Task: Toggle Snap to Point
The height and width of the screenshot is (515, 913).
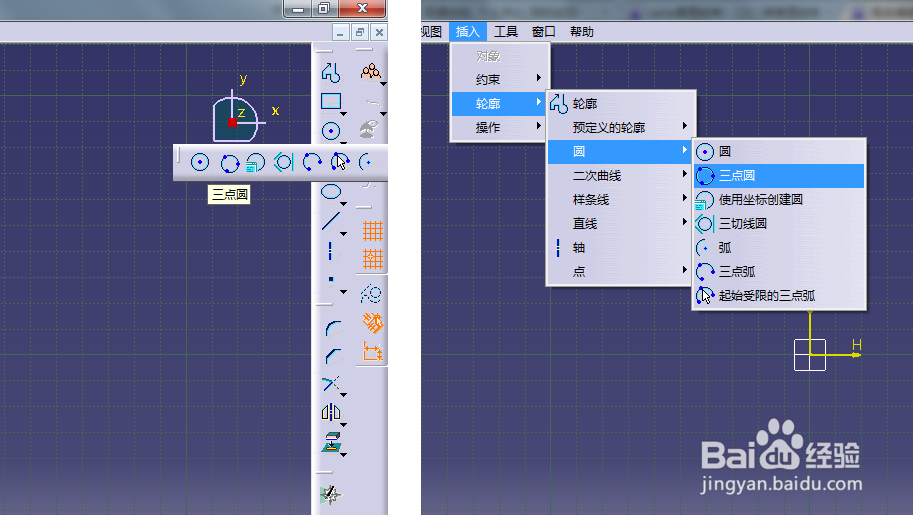Action: [373, 259]
